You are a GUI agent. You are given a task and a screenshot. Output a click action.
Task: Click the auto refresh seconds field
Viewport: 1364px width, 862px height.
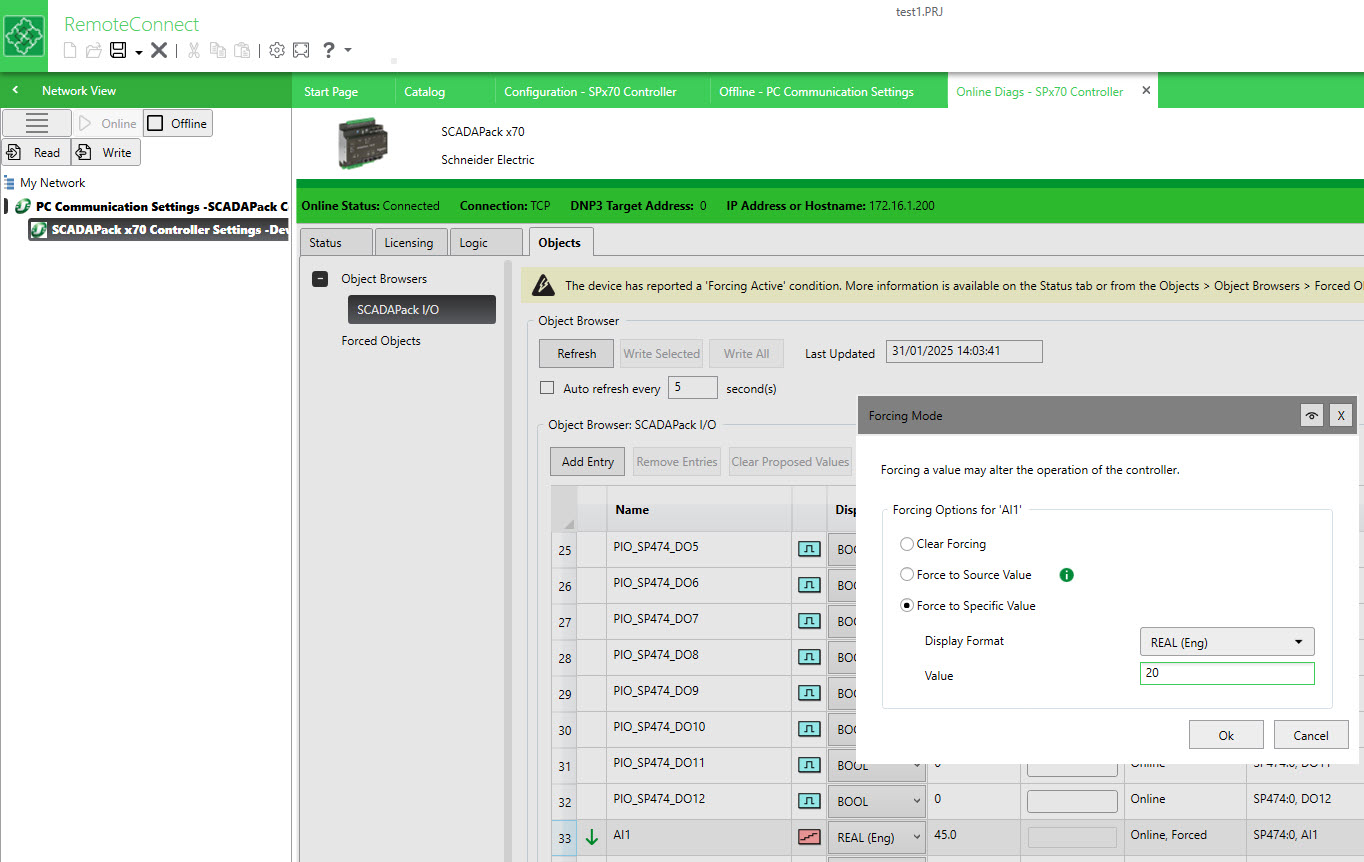(693, 388)
